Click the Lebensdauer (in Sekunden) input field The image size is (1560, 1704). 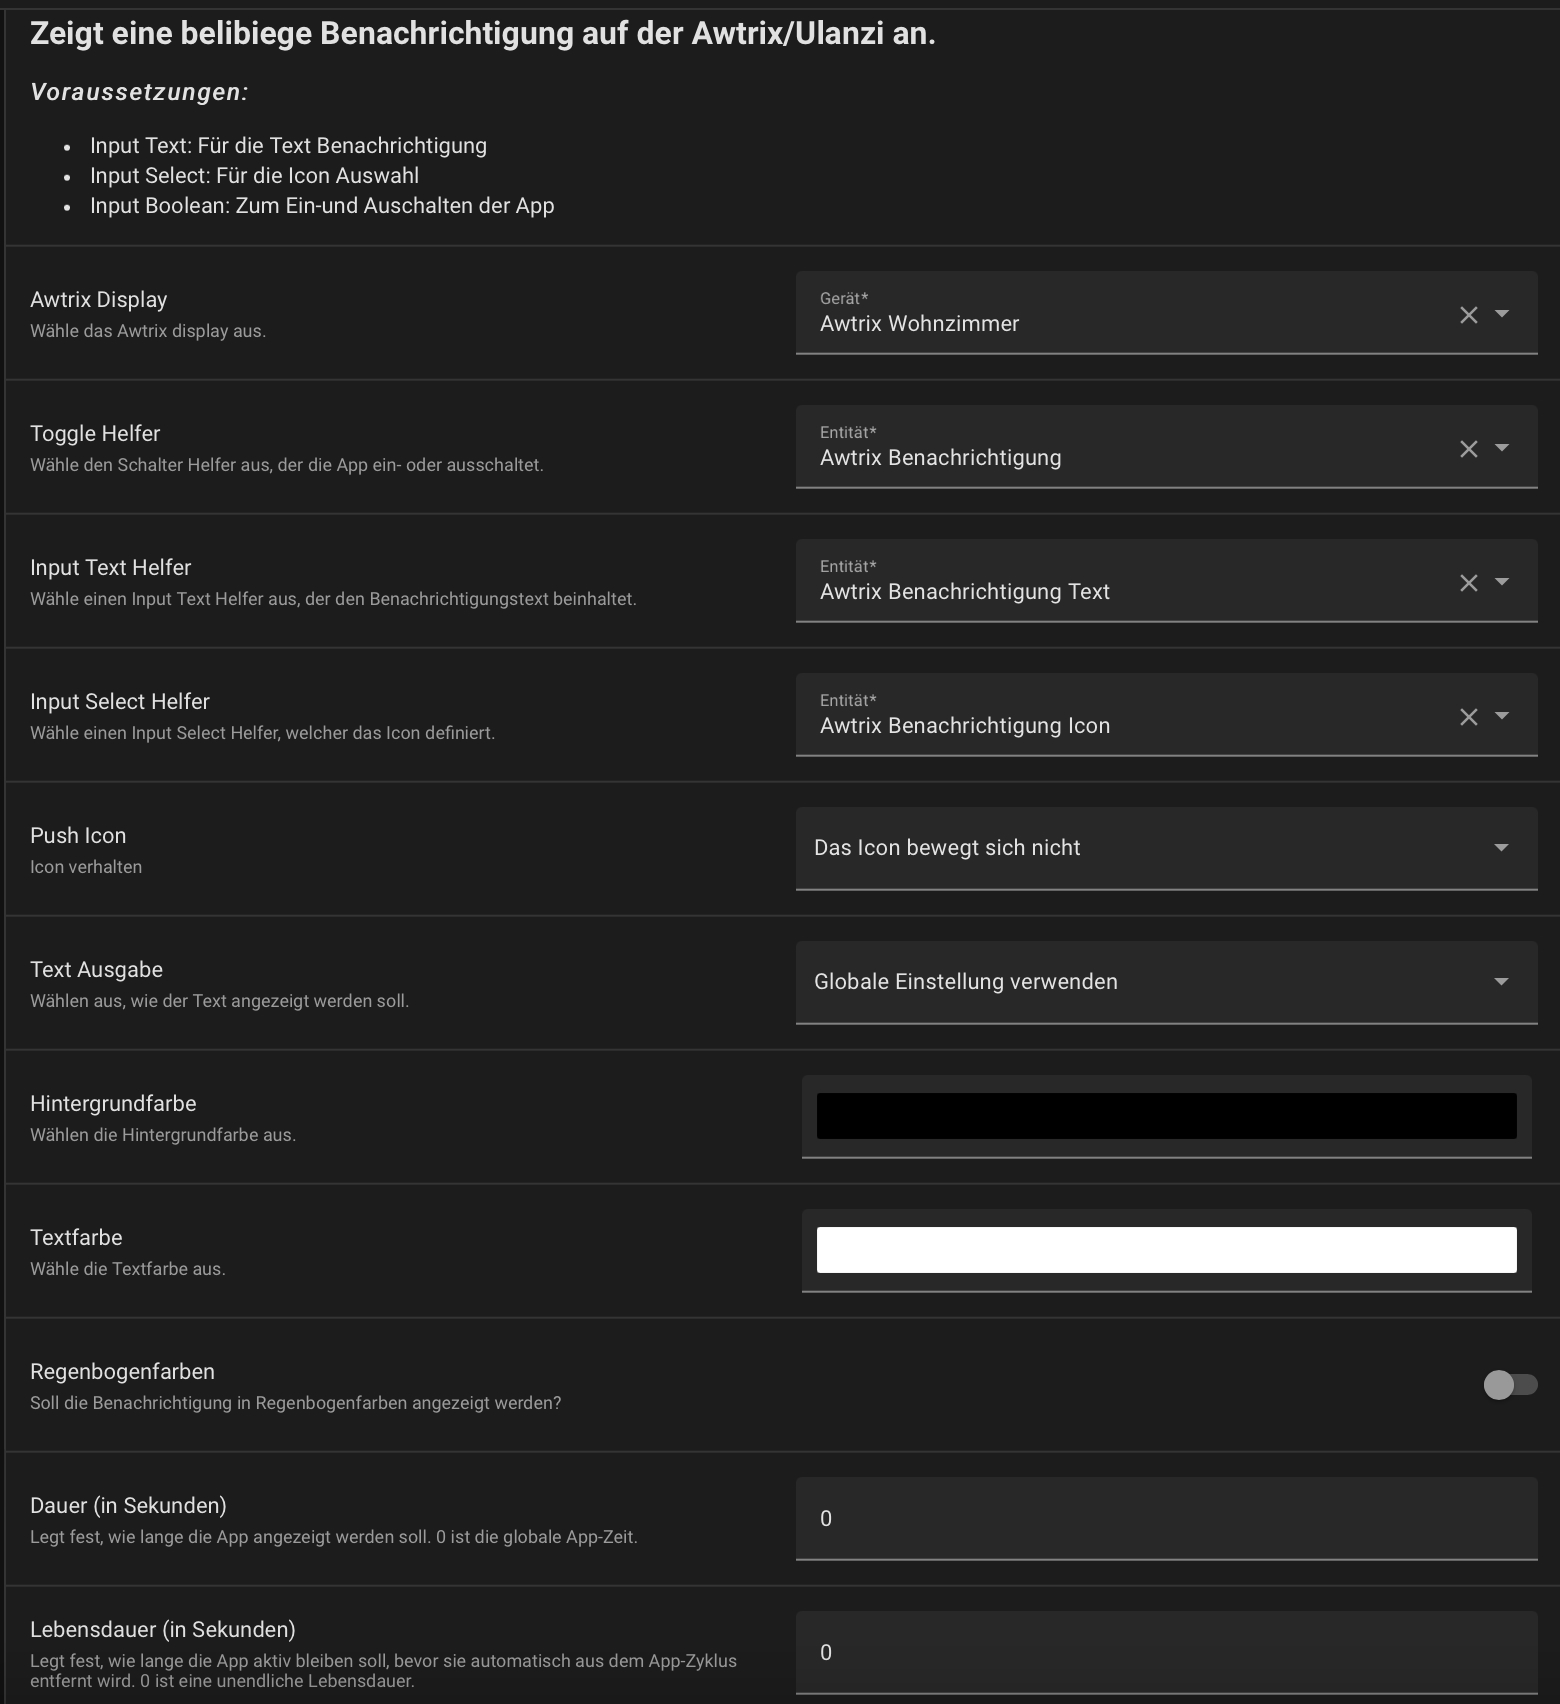[x=1166, y=1652]
